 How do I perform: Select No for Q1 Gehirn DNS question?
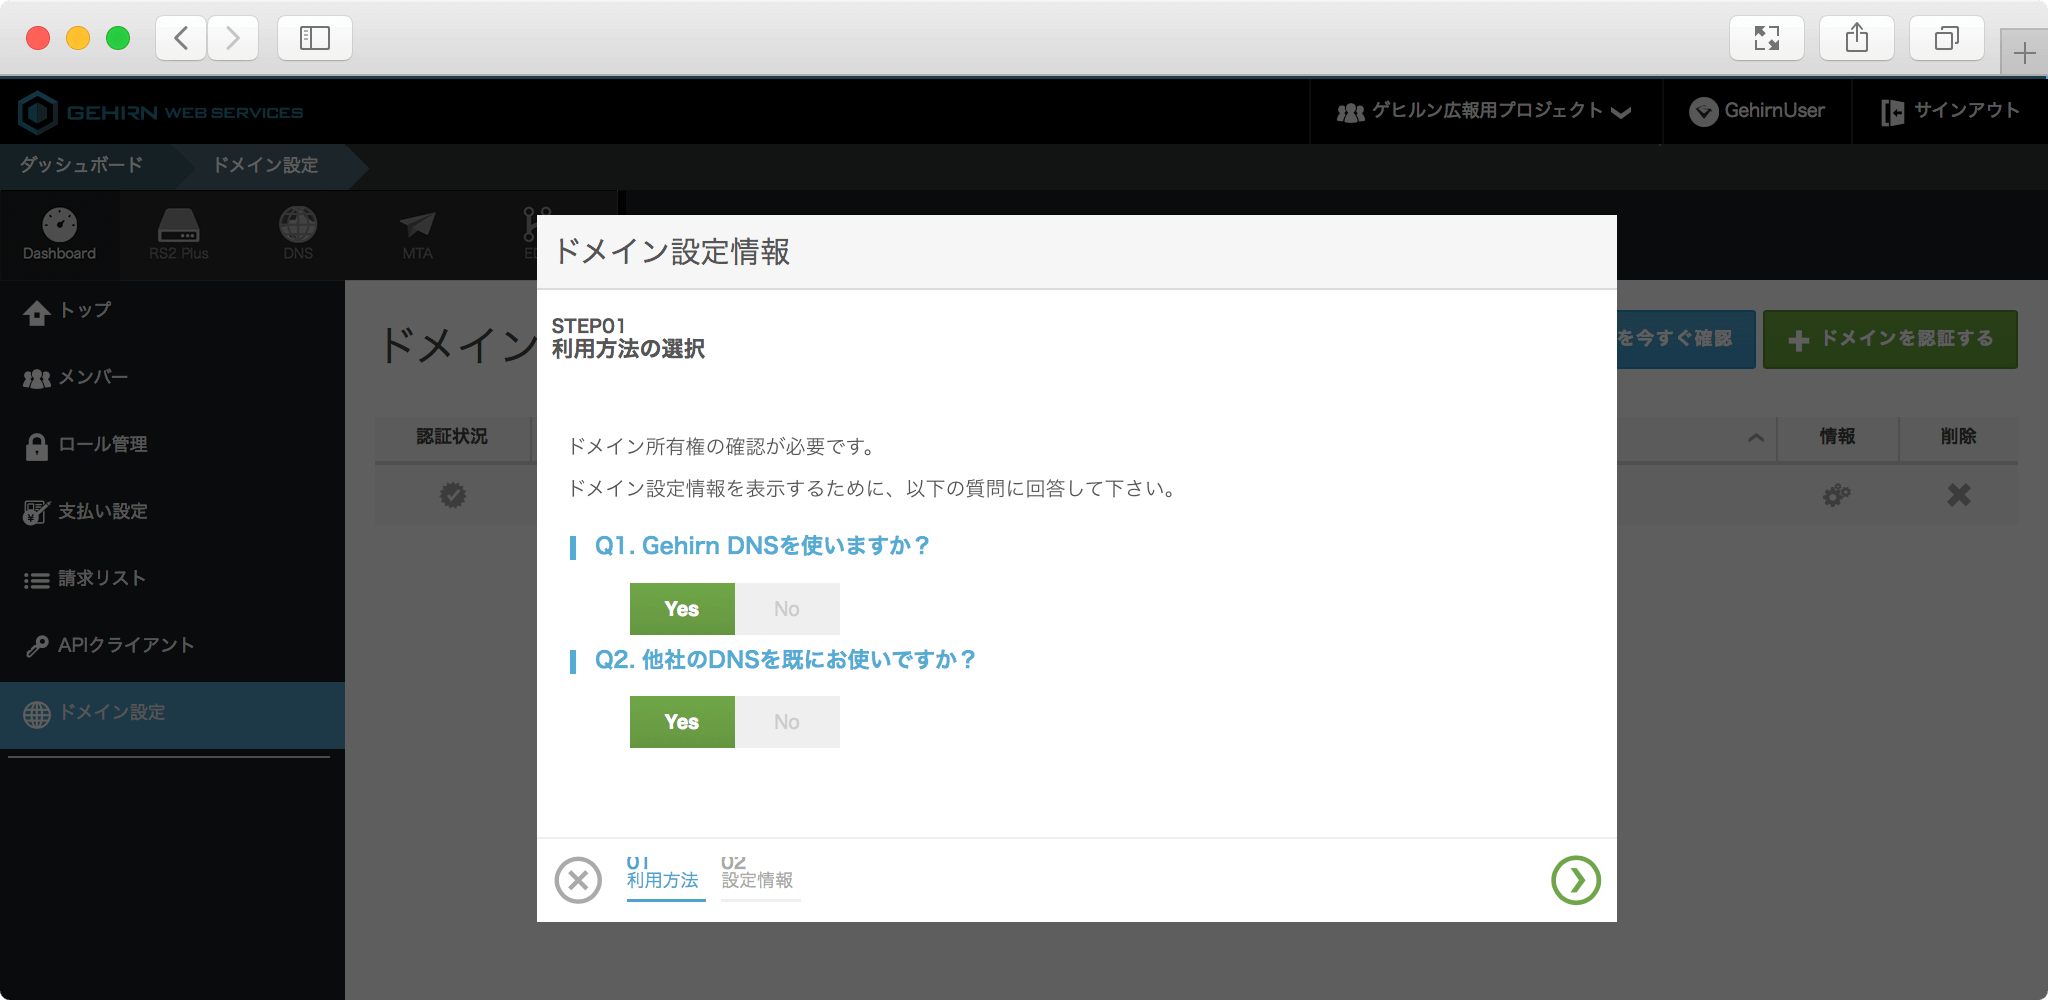(x=787, y=609)
